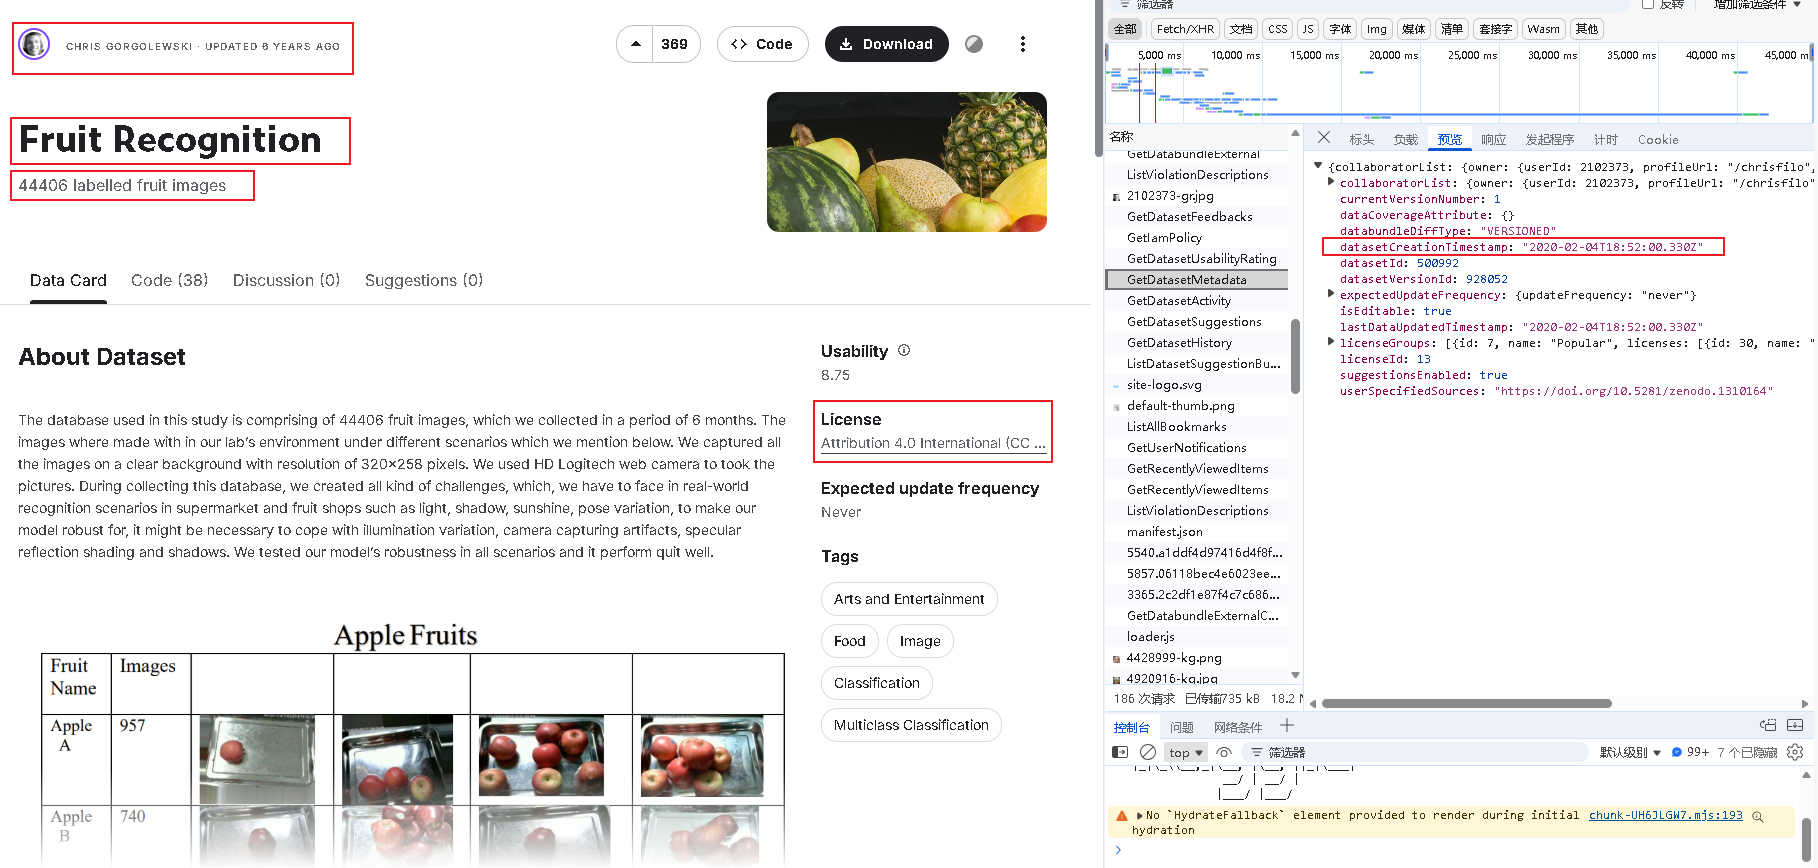The width and height of the screenshot is (1818, 868).
Task: Filter network requests by 字体 (Font)
Action: 1340,29
